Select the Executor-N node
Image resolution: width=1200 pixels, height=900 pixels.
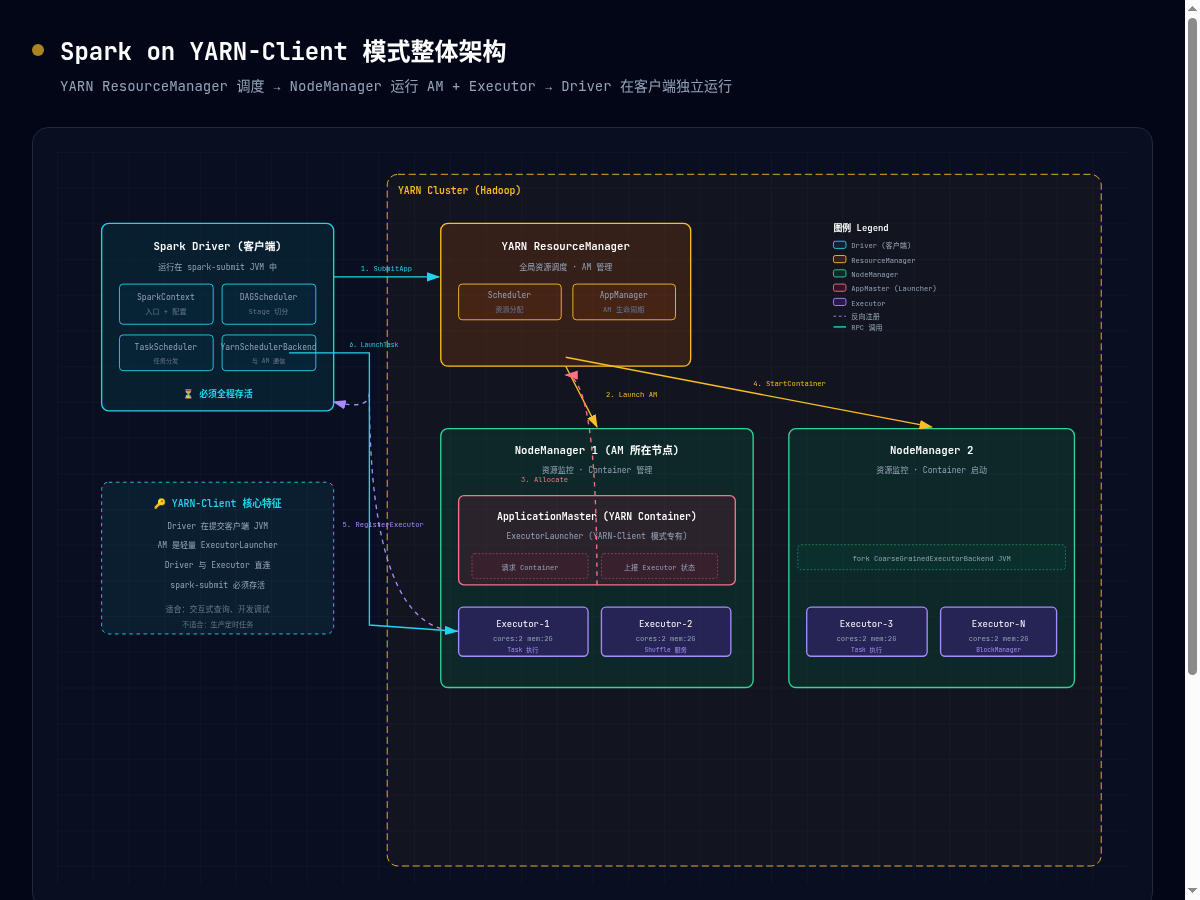coord(998,632)
